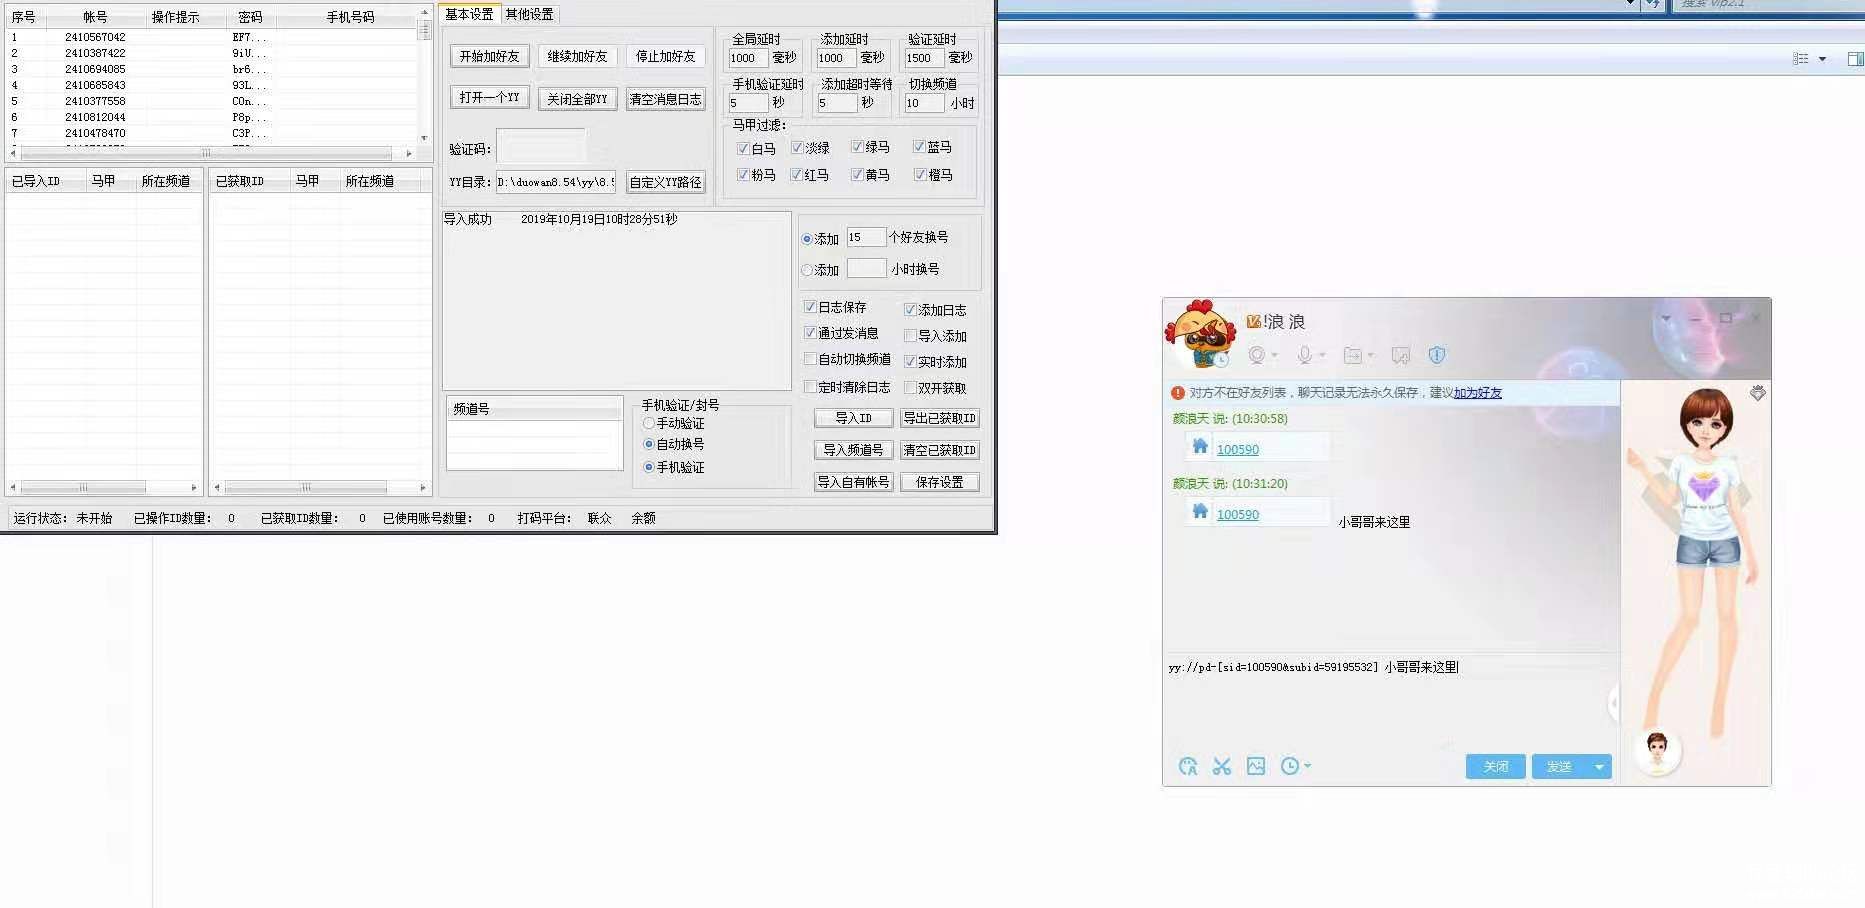The width and height of the screenshot is (1865, 908).
Task: Enable the 自动切换频道 checkbox
Action: [811, 359]
